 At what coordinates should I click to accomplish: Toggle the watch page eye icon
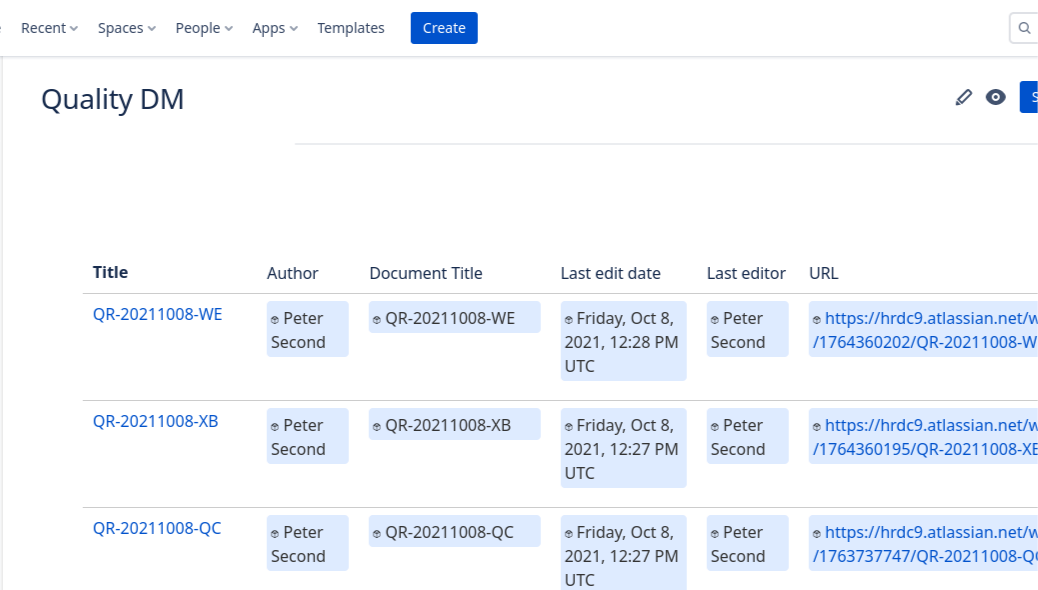[995, 97]
